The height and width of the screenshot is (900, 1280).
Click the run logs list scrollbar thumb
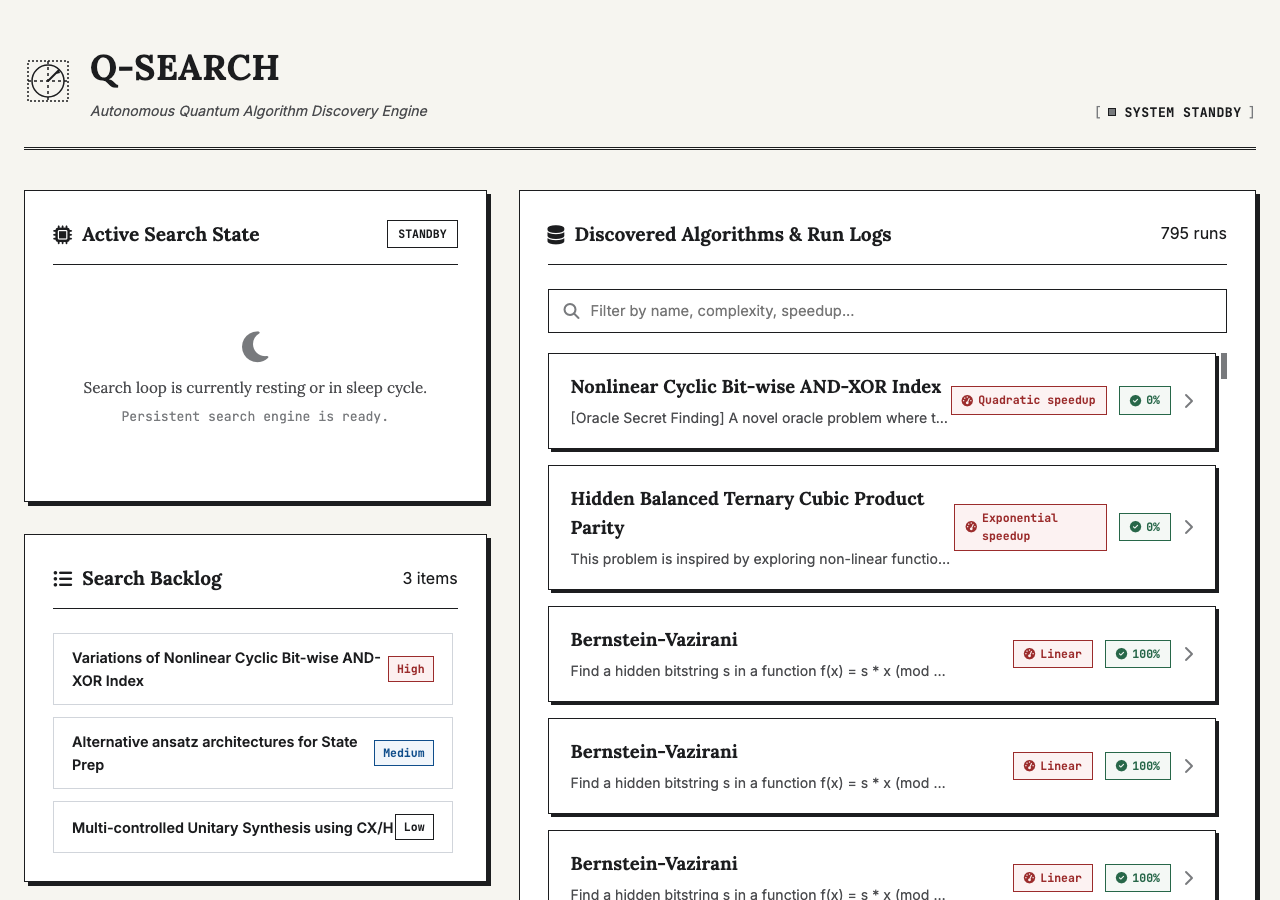[x=1224, y=366]
